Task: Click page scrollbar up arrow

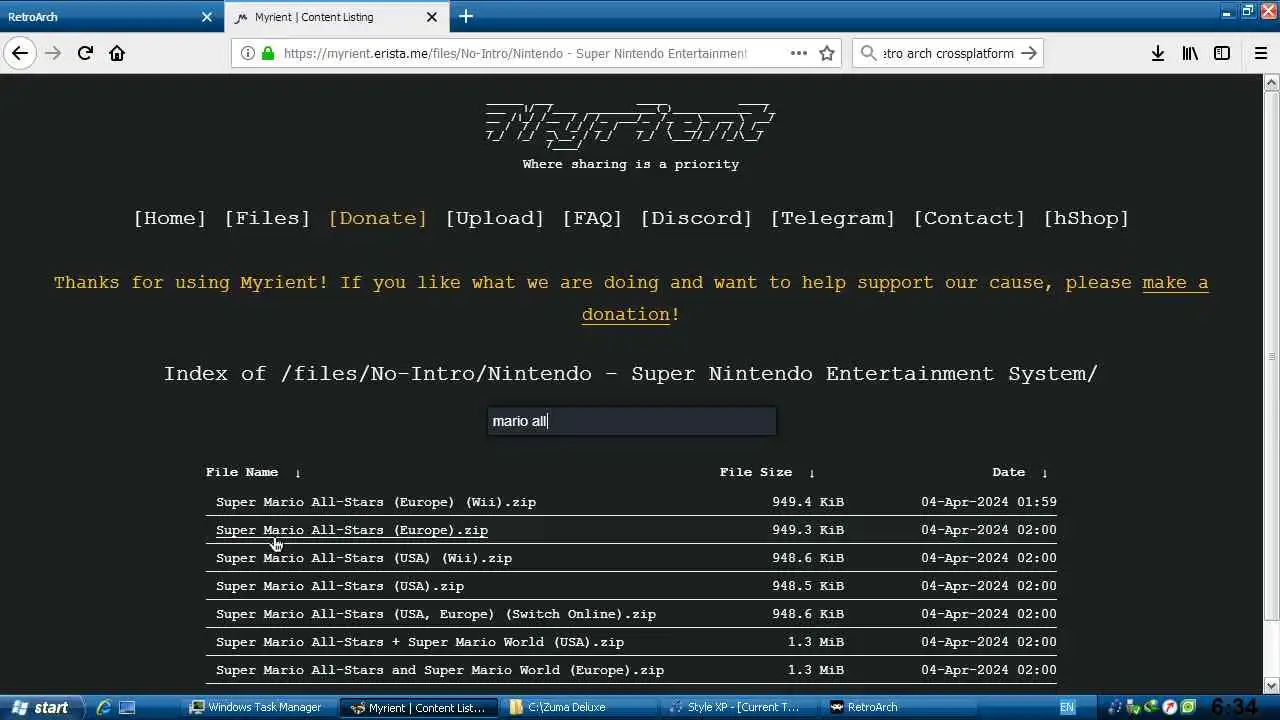Action: coord(1272,82)
